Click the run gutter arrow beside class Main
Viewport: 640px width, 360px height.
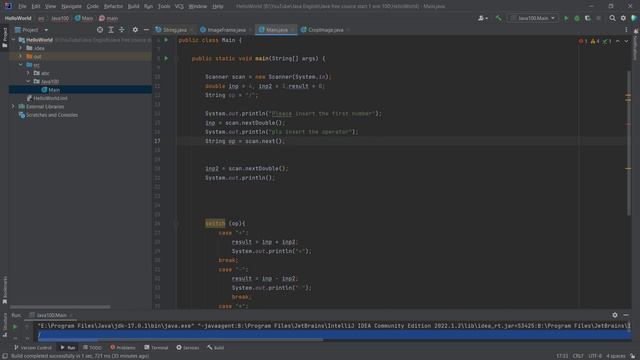coord(166,40)
